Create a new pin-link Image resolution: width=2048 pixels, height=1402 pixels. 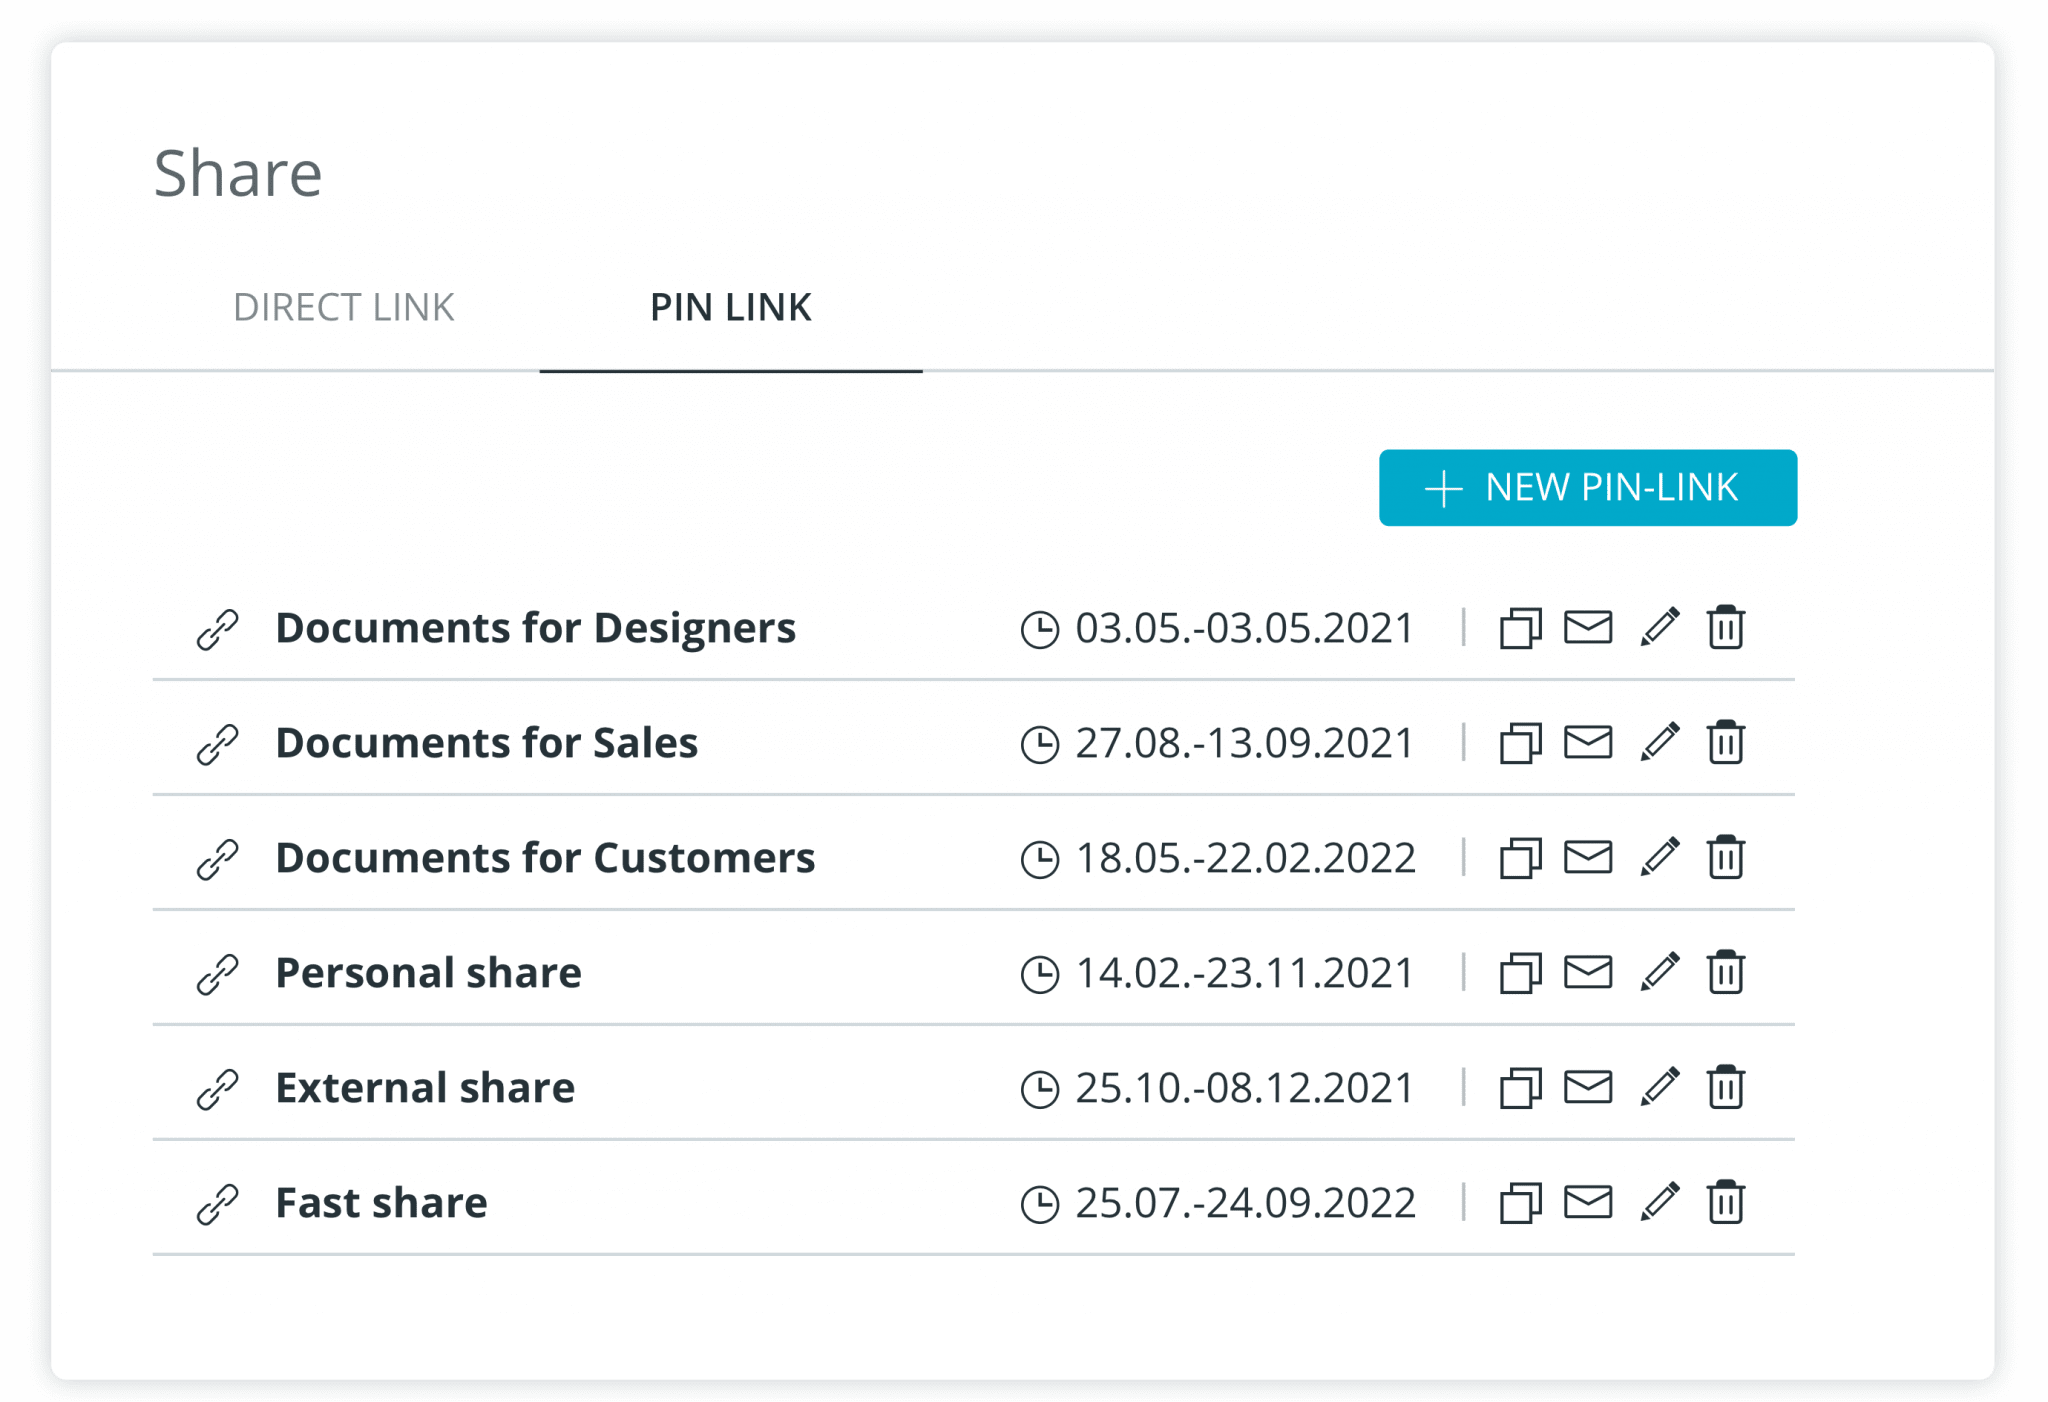click(1587, 488)
